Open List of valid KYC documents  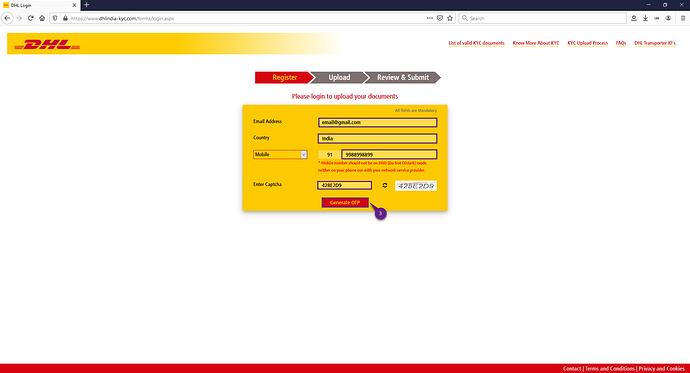pos(476,43)
